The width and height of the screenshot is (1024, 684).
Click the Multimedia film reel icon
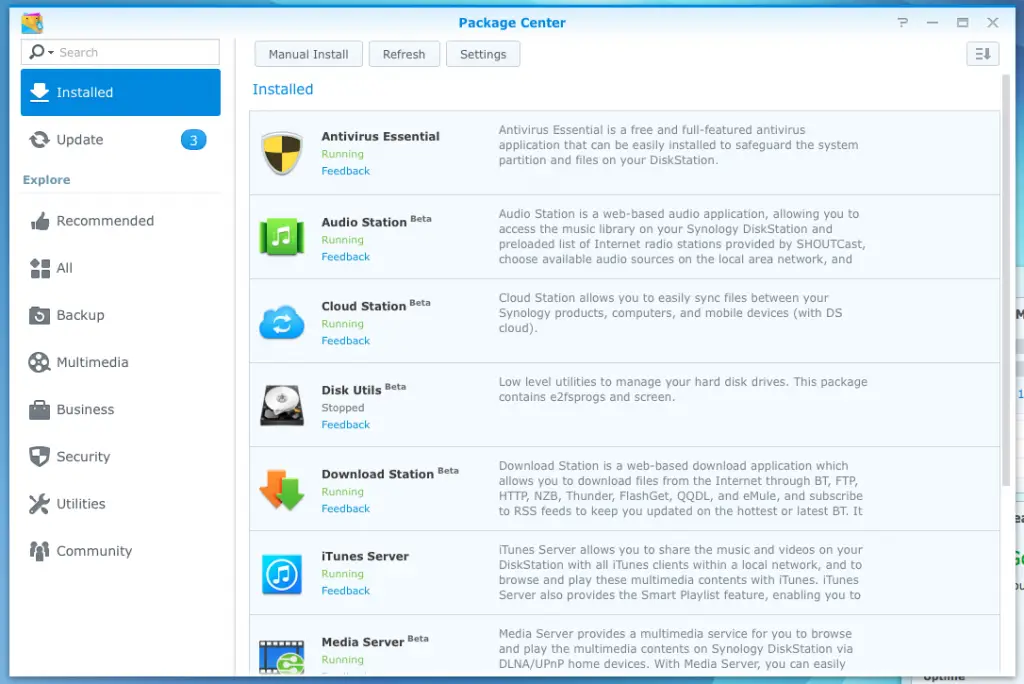[39, 362]
